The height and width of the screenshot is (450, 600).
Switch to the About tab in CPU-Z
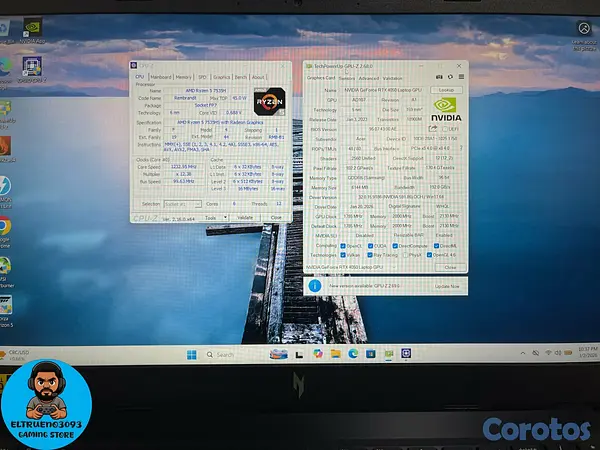coord(258,77)
